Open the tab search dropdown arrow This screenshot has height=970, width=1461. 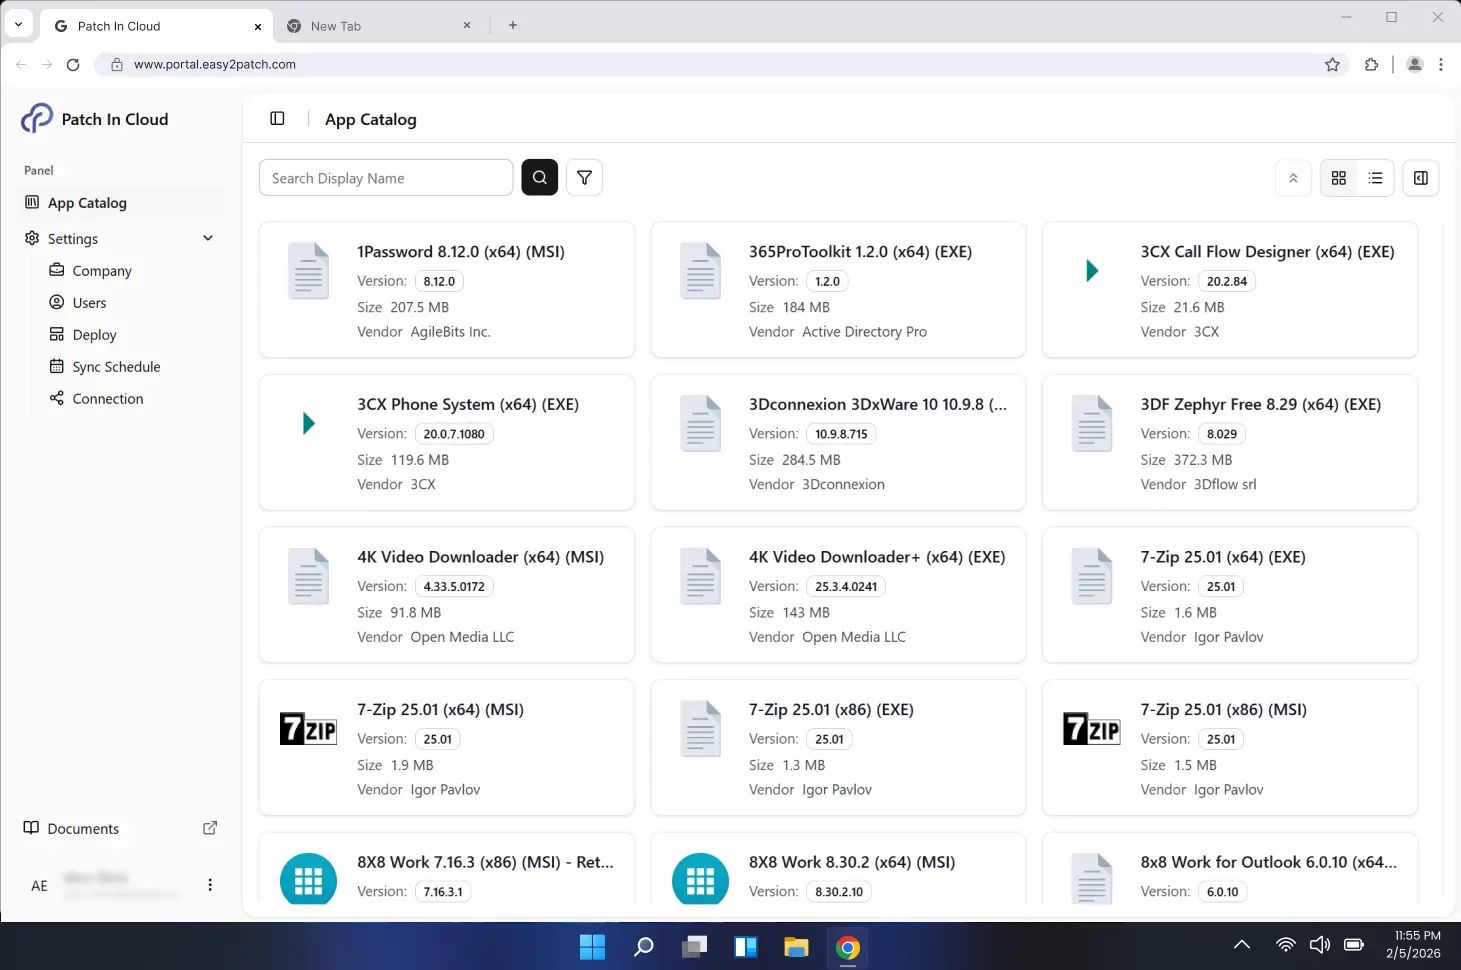[x=18, y=25]
